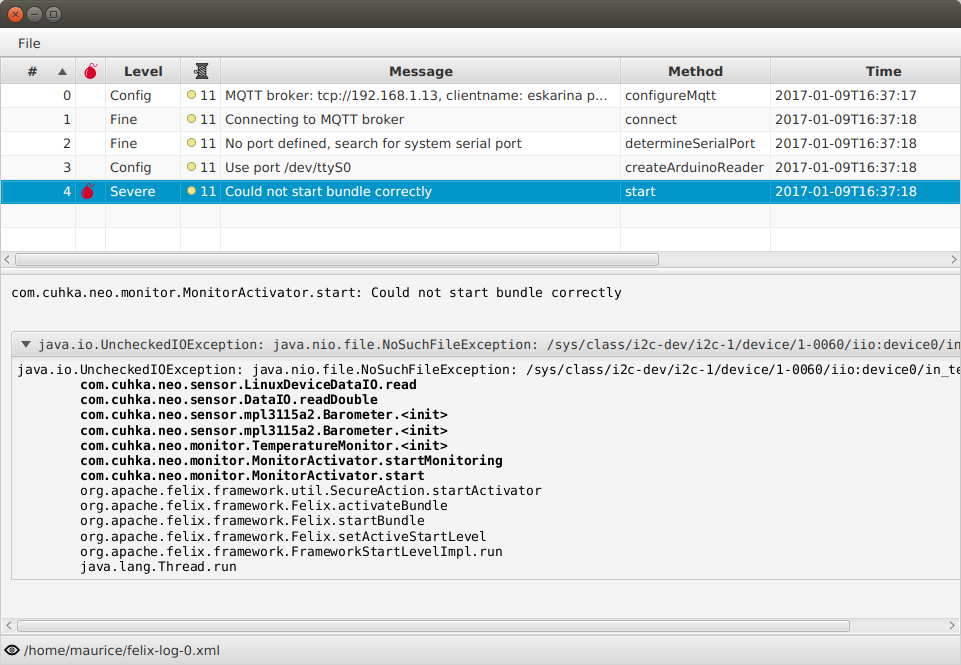Select the 'Use port /dev/ttyS0' message
Screen dimensions: 961x665
click(288, 167)
